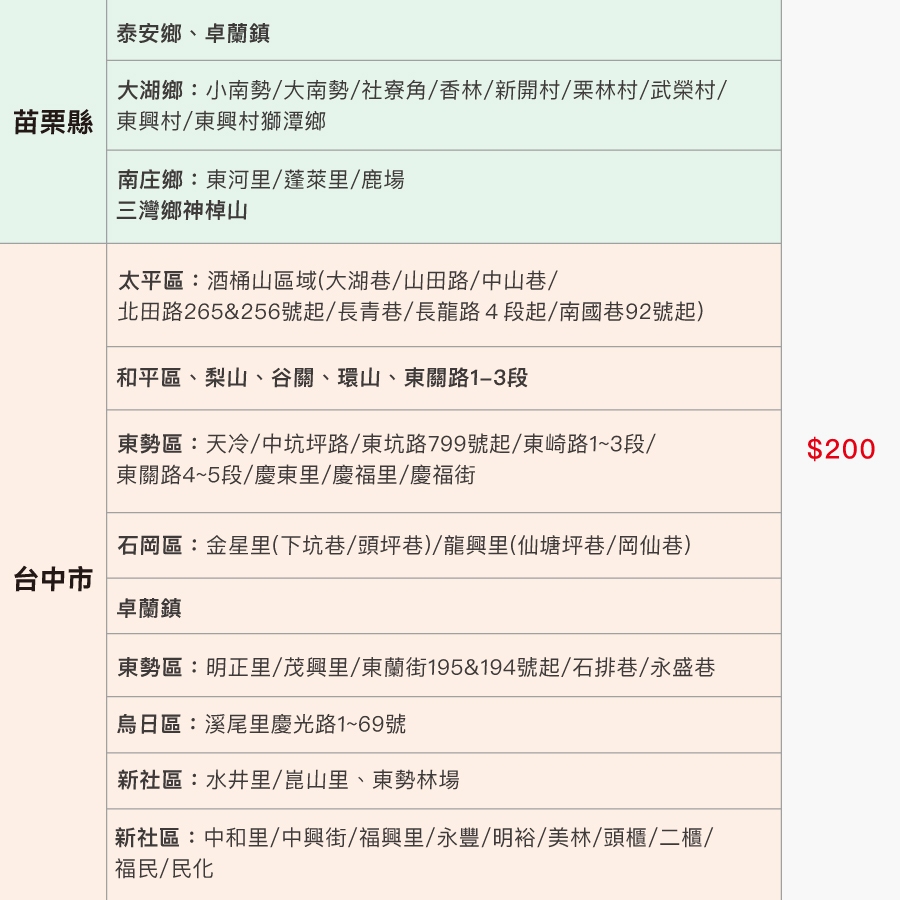Select the bold 南庄鄉 township label
This screenshot has width=900, height=900.
[150, 180]
